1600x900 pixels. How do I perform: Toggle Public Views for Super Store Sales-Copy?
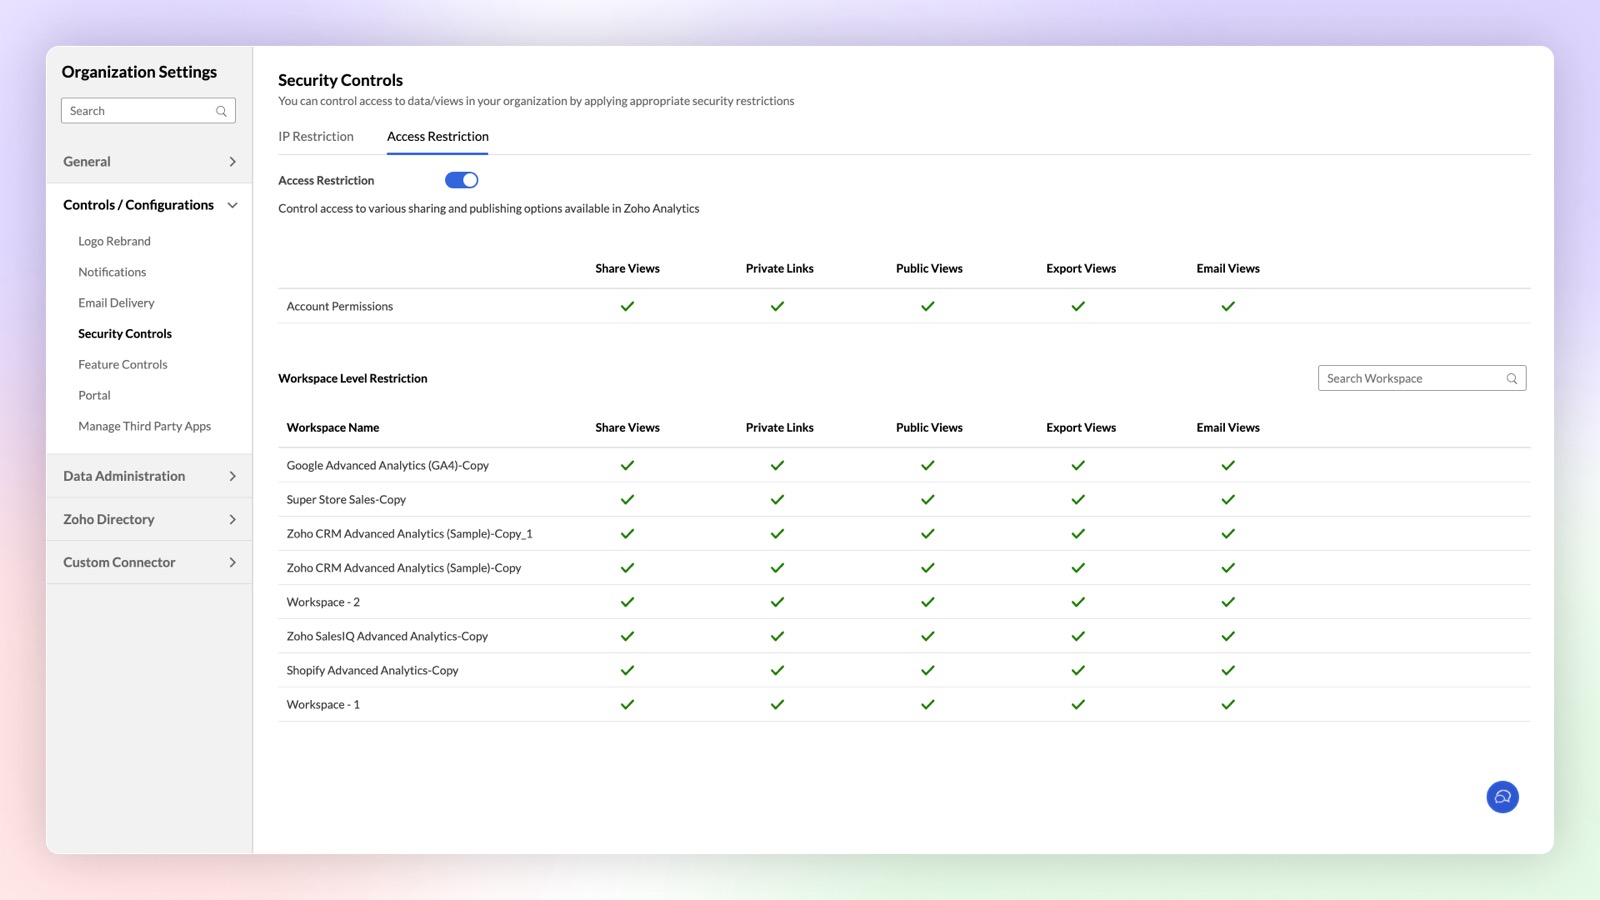tap(928, 499)
